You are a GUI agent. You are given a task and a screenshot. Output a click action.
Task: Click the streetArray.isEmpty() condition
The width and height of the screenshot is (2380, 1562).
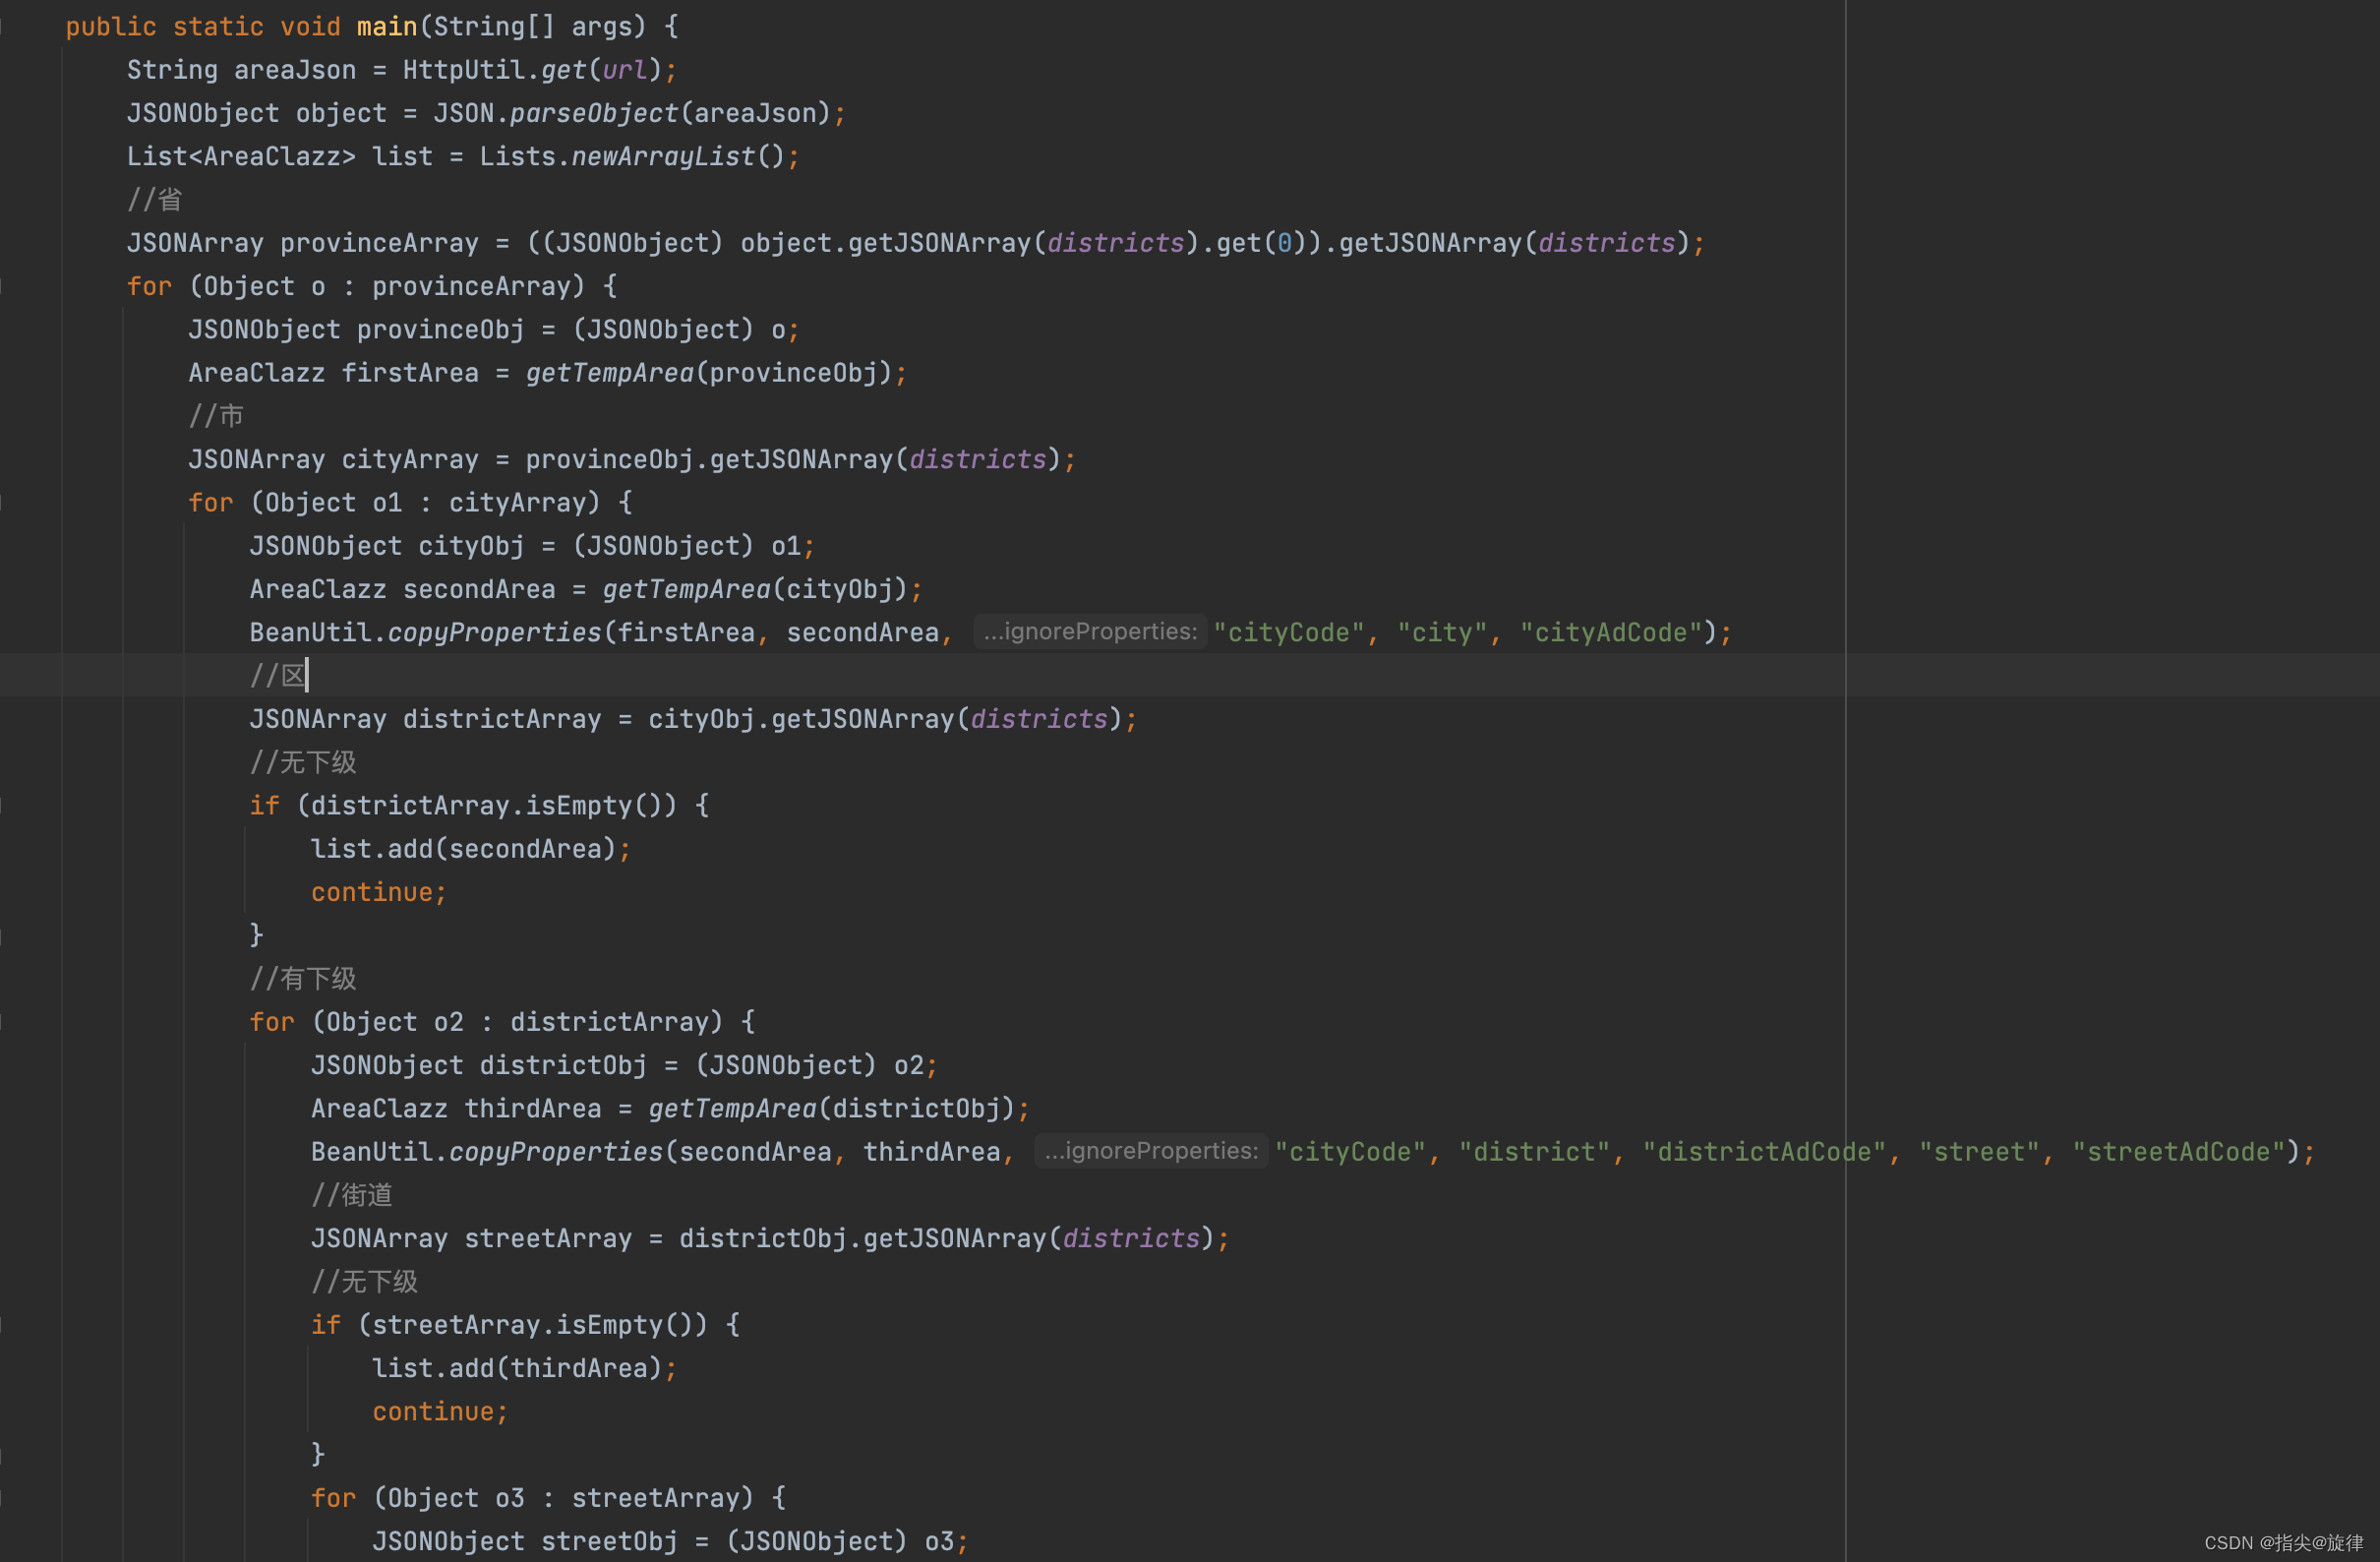click(x=532, y=1325)
